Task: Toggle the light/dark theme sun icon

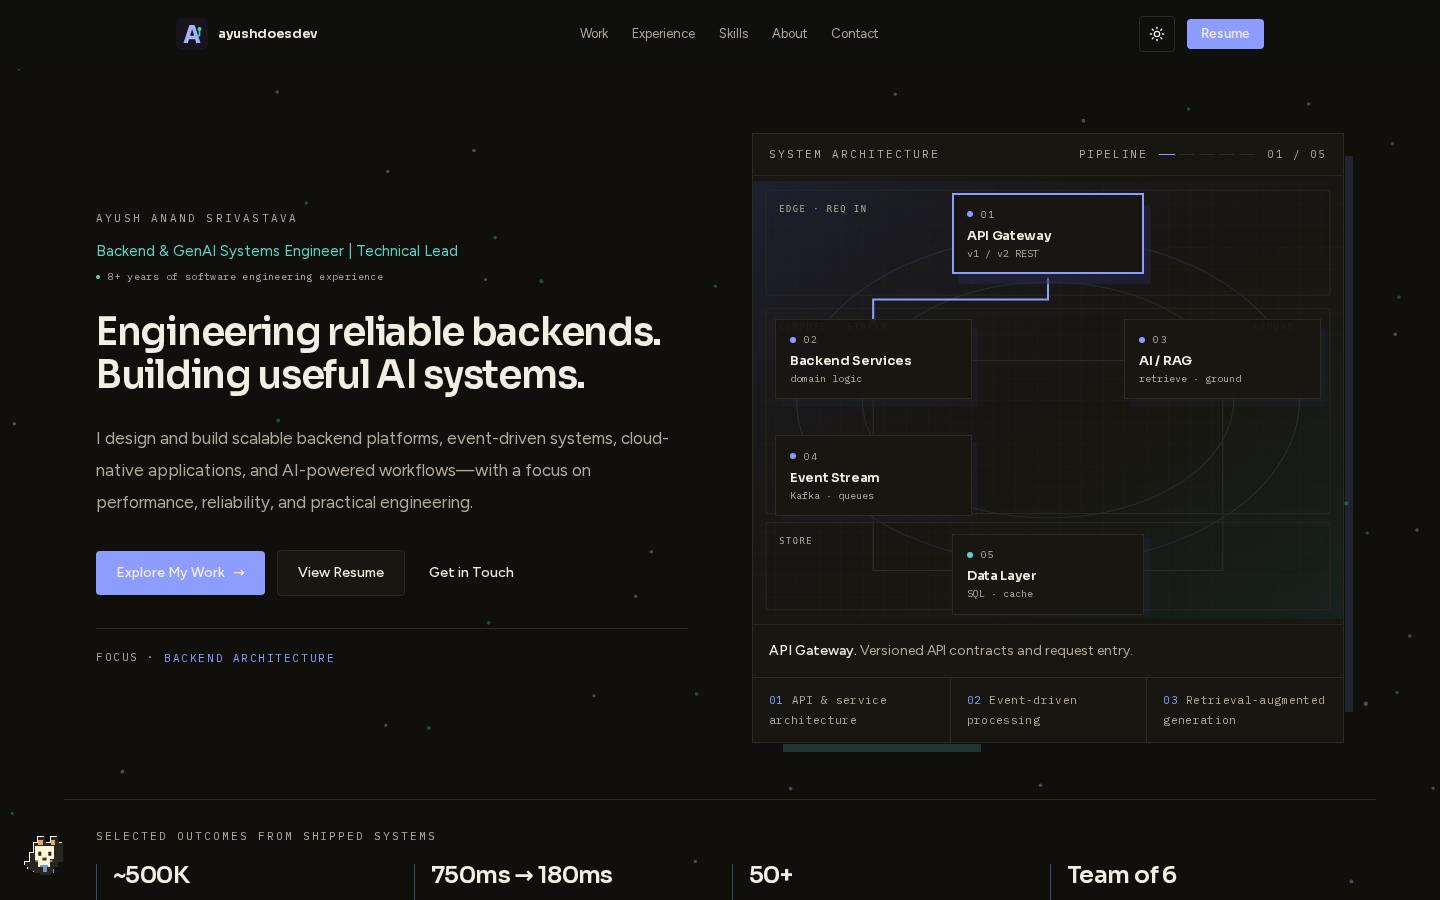Action: (1157, 34)
